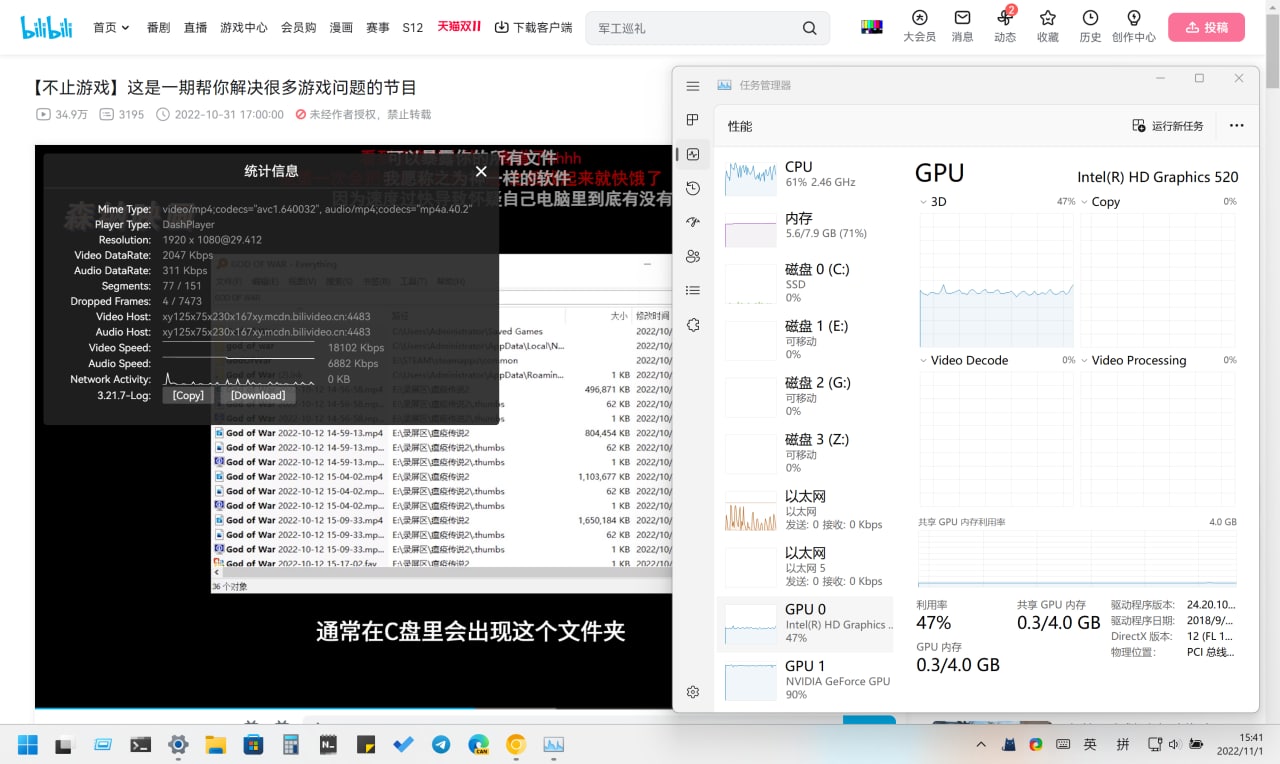This screenshot has width=1280, height=764.
Task: Open 游戏中心 in the bilibili nav bar
Action: coord(243,28)
